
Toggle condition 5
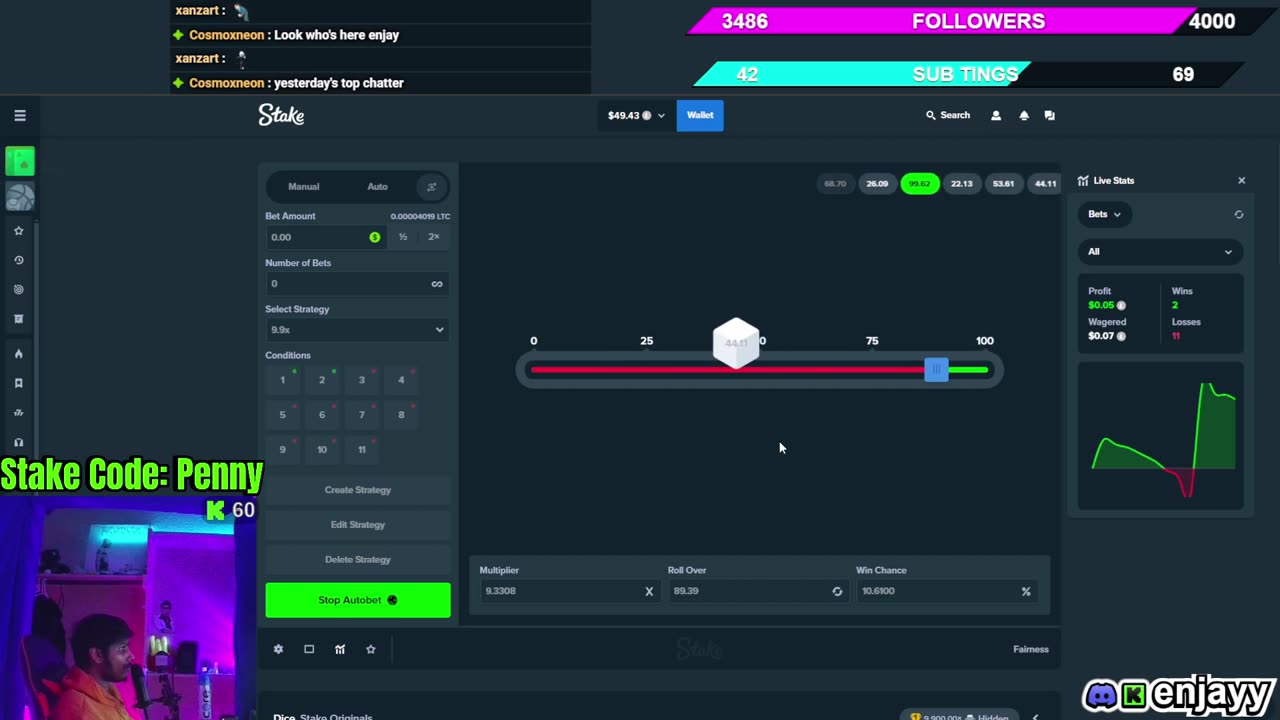tap(282, 415)
